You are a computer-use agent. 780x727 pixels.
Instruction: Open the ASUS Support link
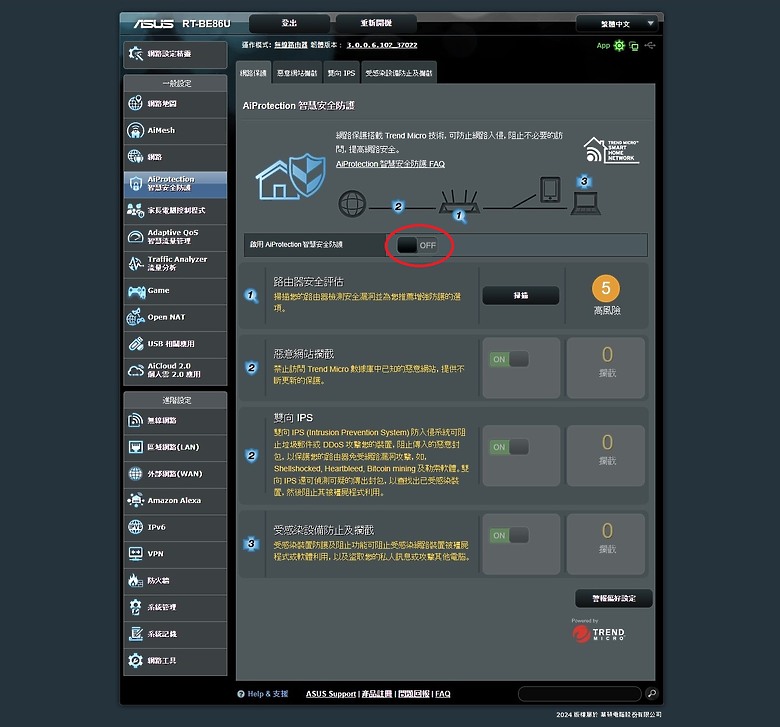pyautogui.click(x=331, y=694)
